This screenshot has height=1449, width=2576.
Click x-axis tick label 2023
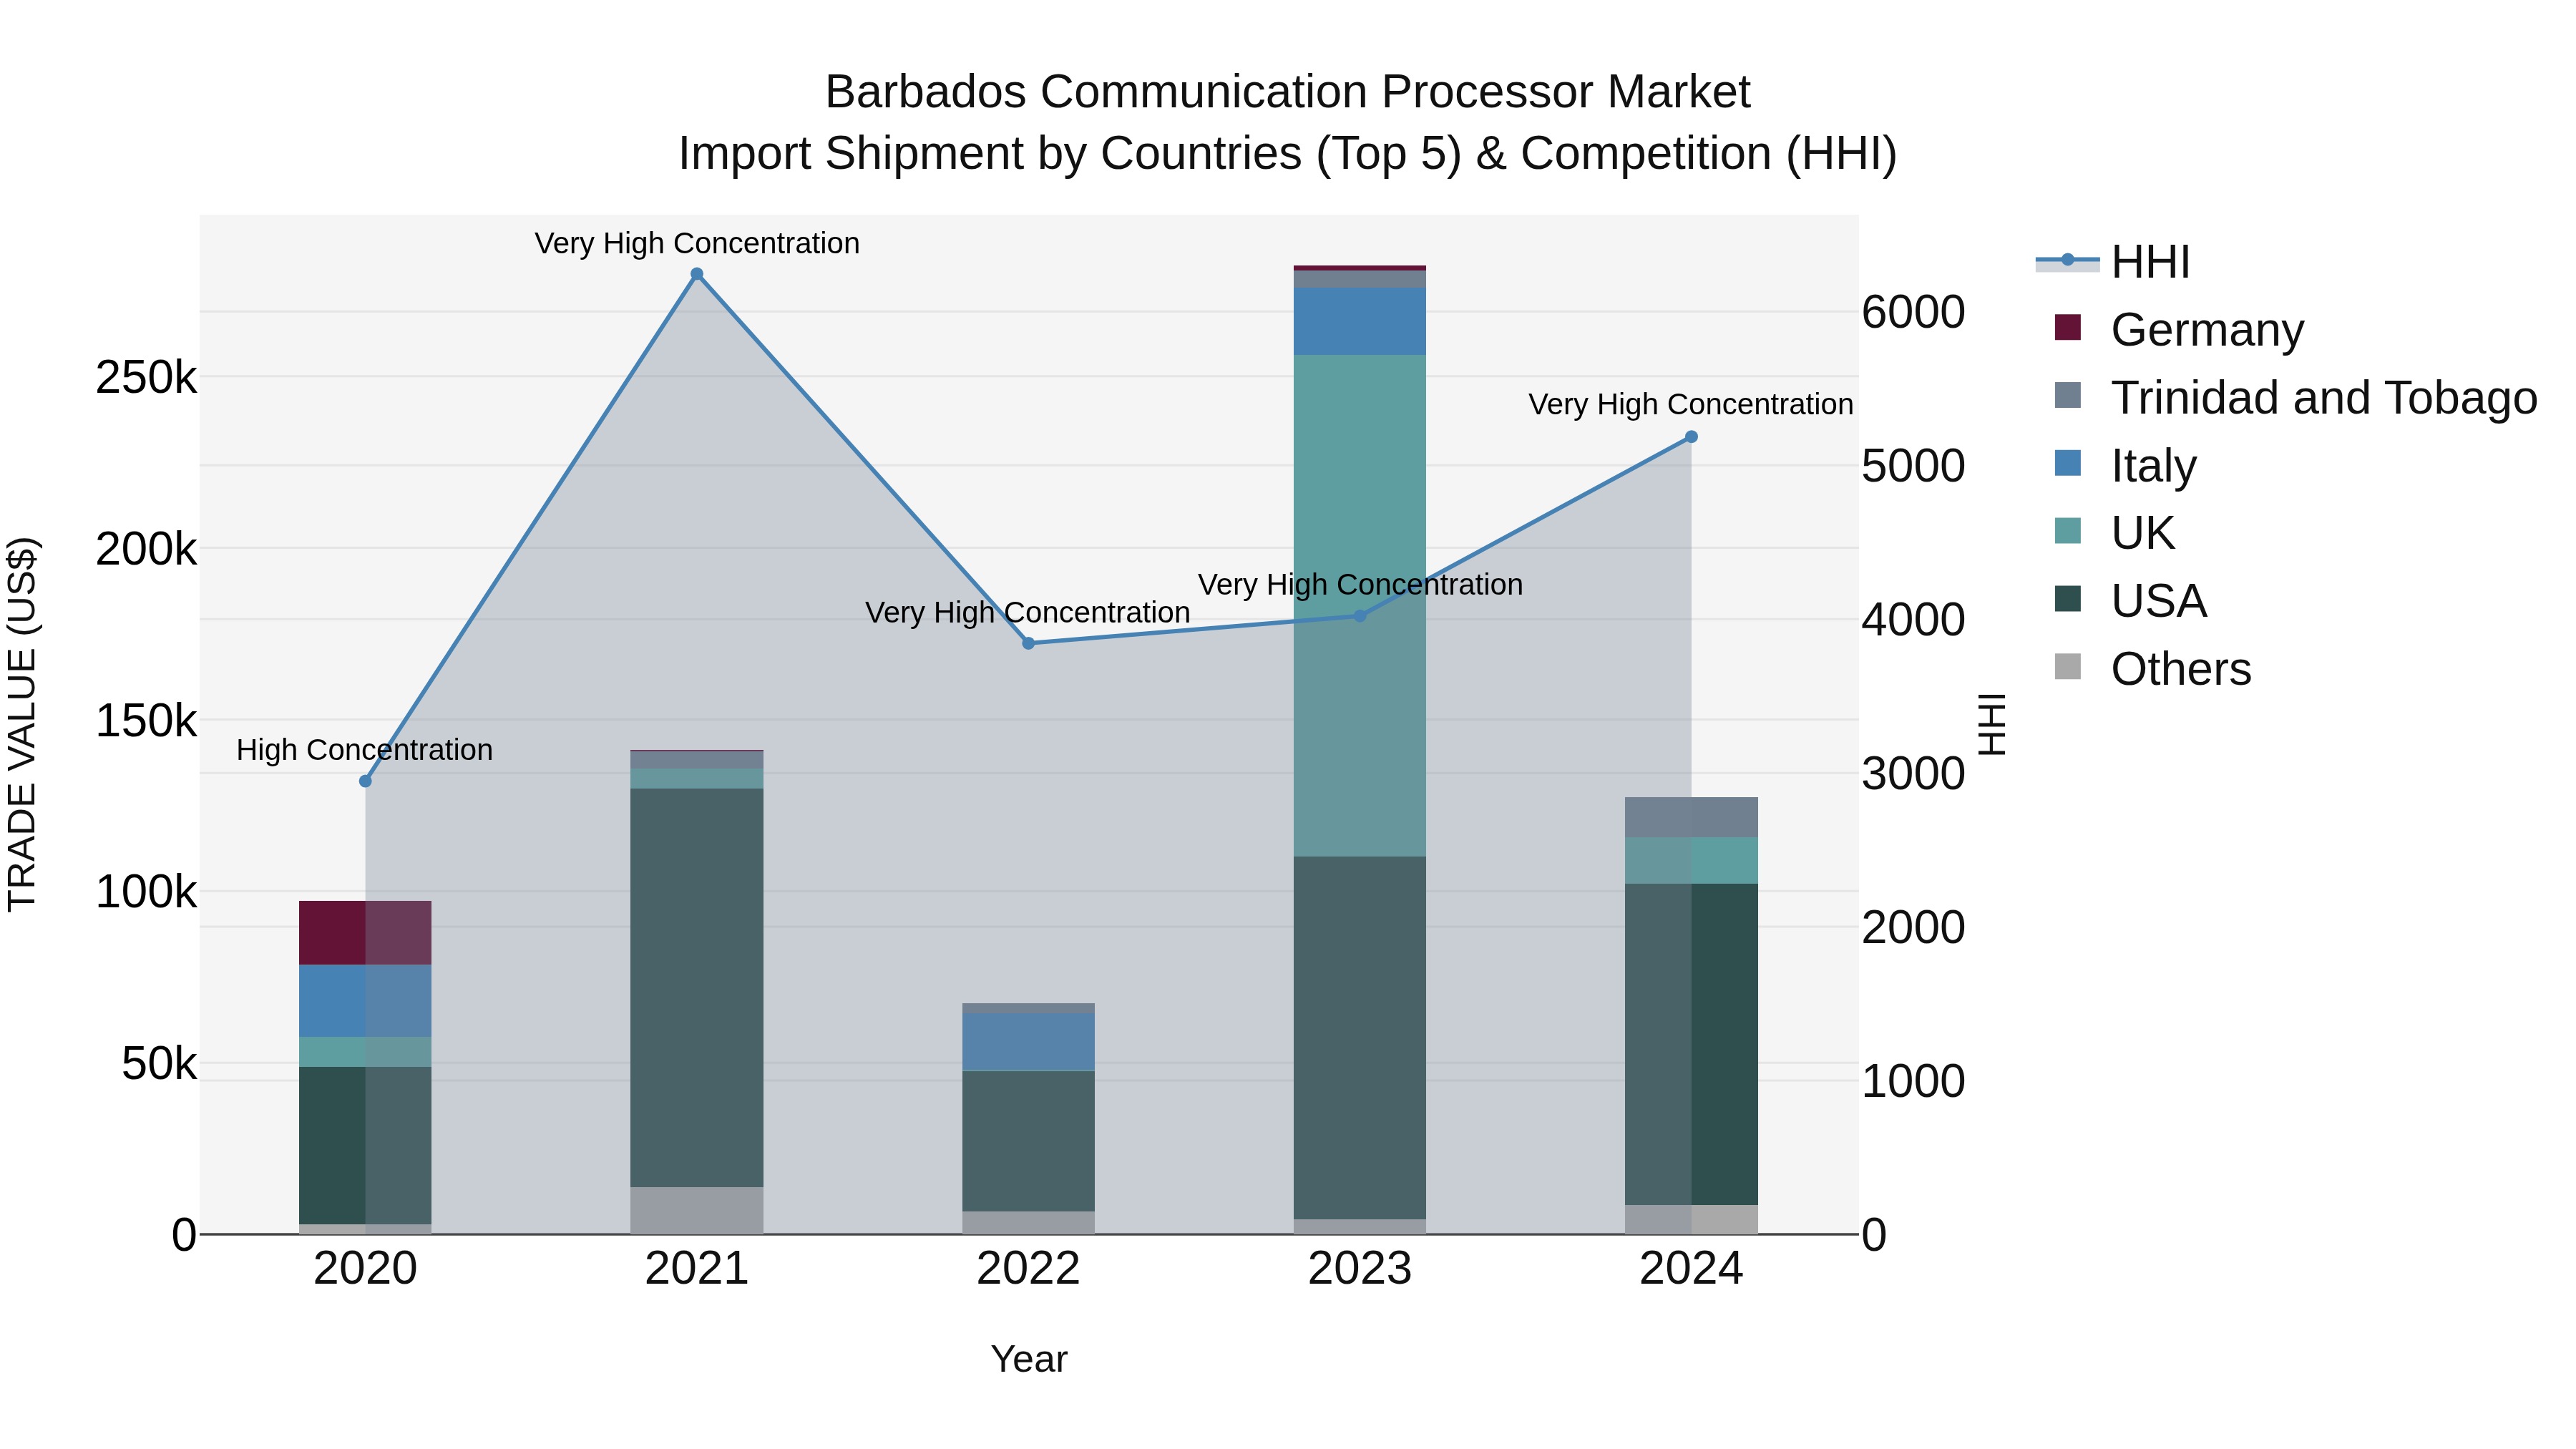1360,1268
